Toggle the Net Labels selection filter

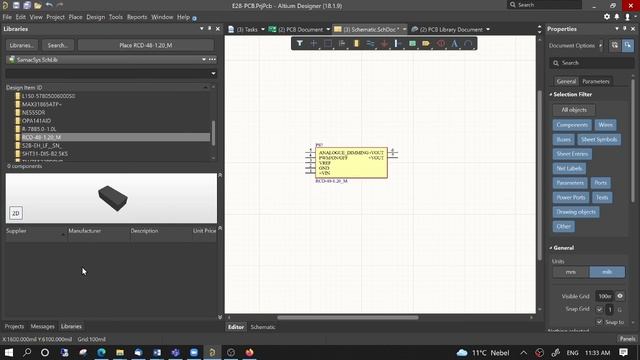click(569, 168)
